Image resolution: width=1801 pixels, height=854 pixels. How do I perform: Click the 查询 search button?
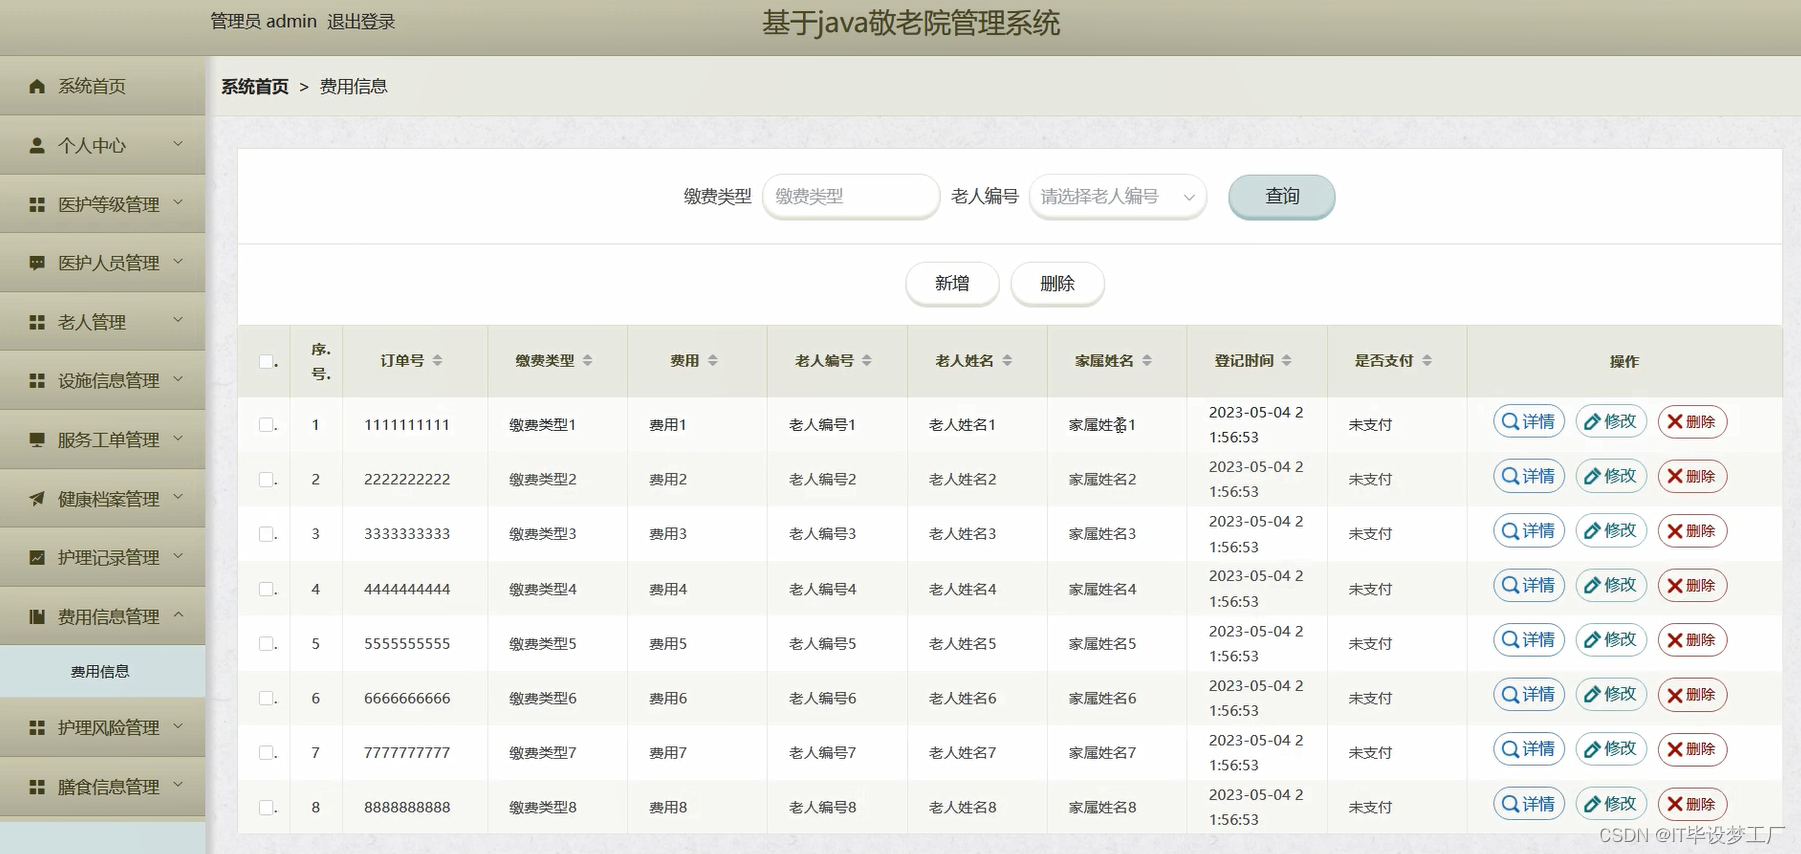1281,197
